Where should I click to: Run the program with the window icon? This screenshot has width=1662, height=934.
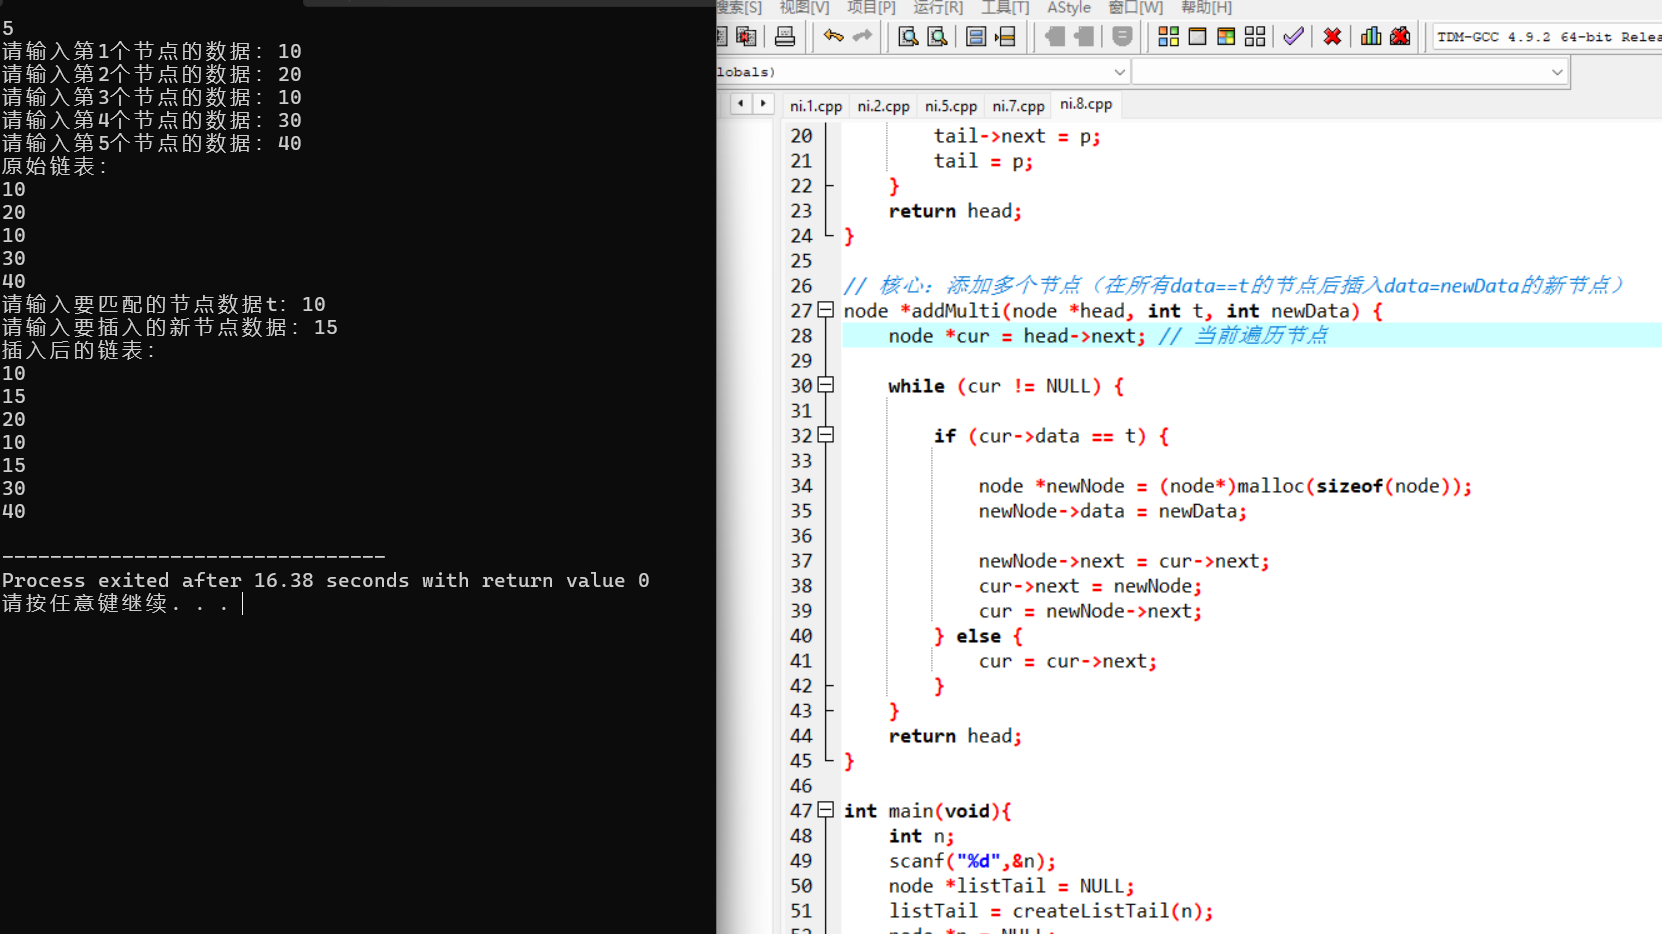[1197, 37]
